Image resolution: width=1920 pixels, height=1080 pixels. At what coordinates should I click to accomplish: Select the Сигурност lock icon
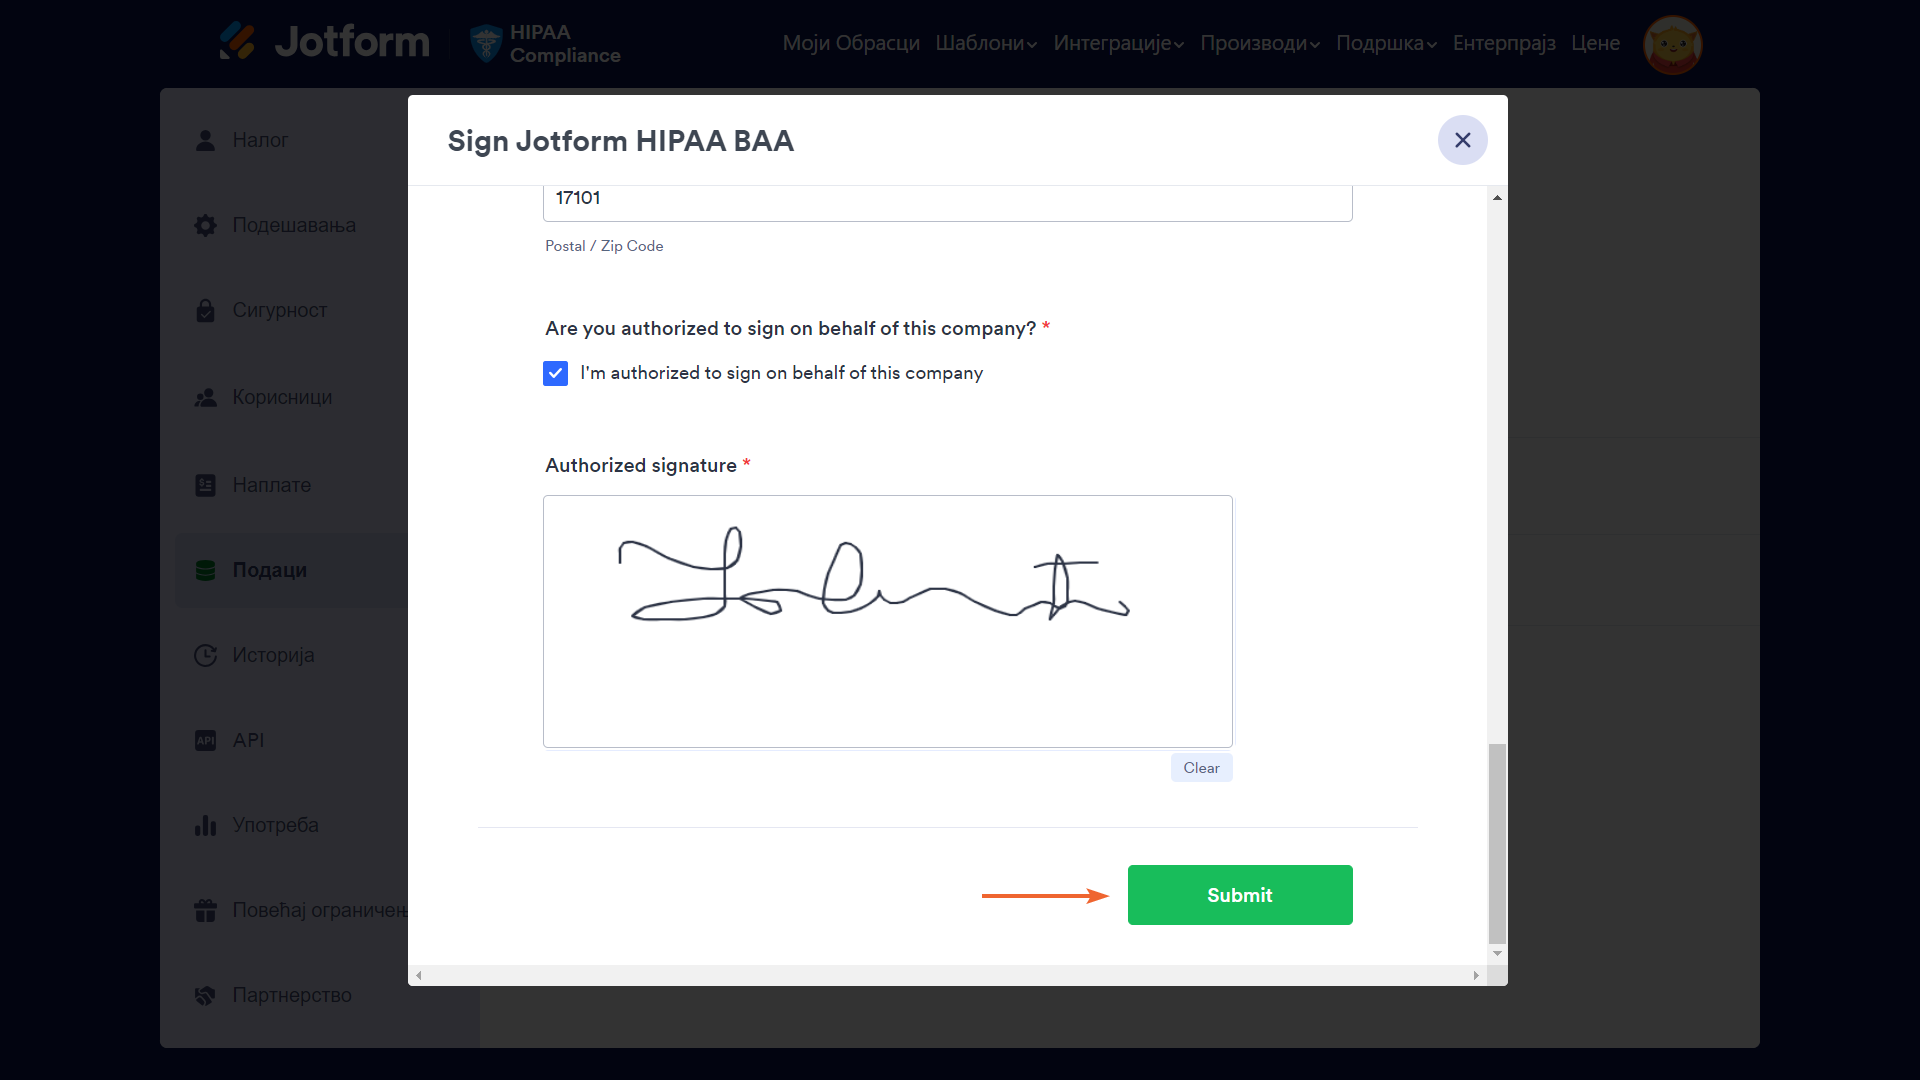pos(206,311)
